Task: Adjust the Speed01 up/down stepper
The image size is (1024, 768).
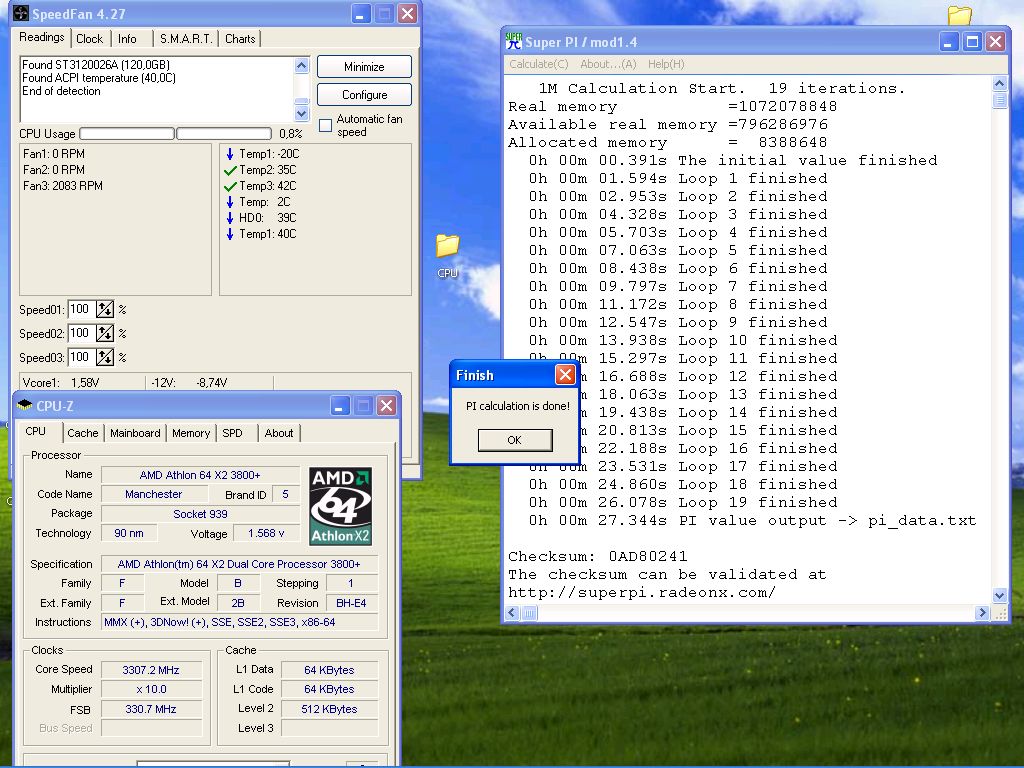Action: click(x=104, y=310)
